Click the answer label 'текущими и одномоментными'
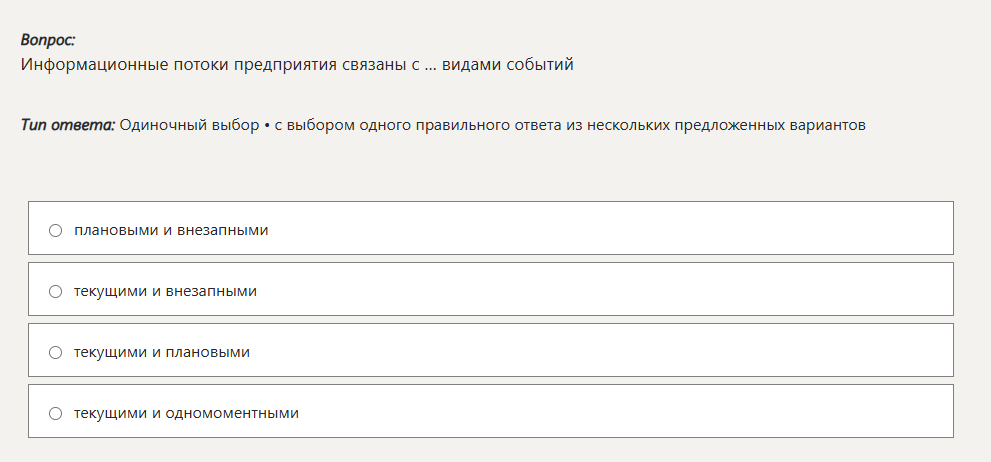The image size is (991, 462). [x=186, y=413]
